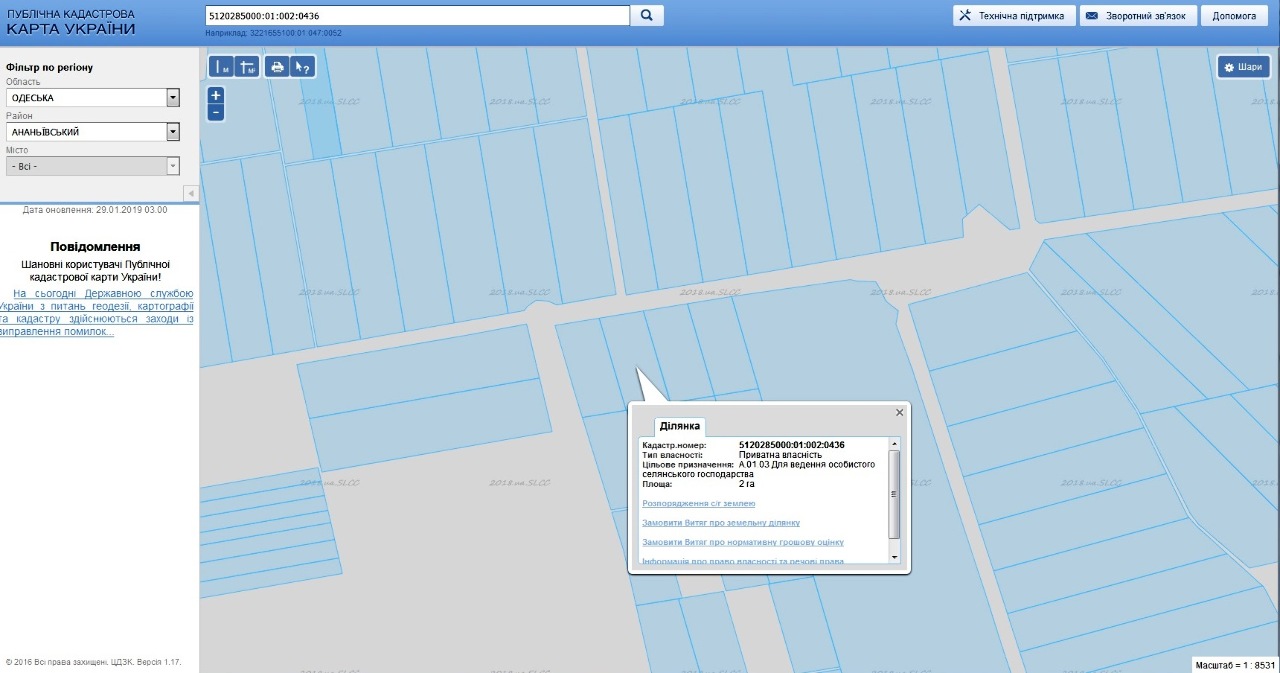
Task: Select the distance measurement tool
Action: click(221, 67)
